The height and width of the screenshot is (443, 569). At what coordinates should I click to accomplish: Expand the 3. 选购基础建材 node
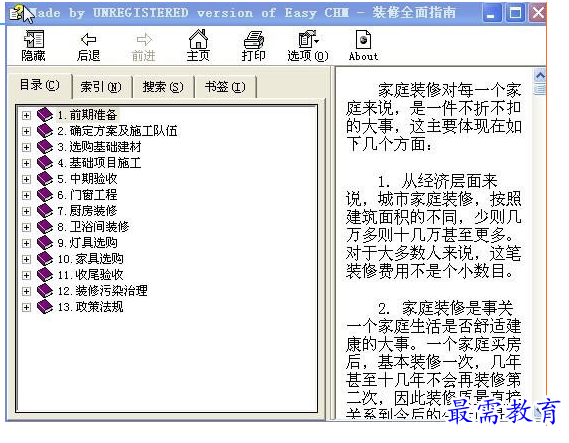click(26, 147)
